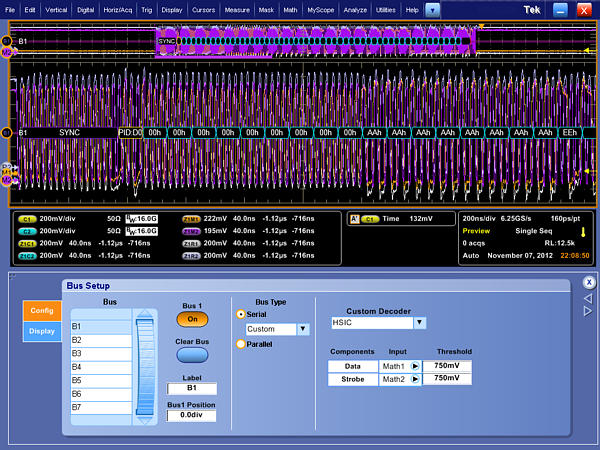This screenshot has height=450, width=600.
Task: Open the MyScope menu
Action: tap(321, 9)
